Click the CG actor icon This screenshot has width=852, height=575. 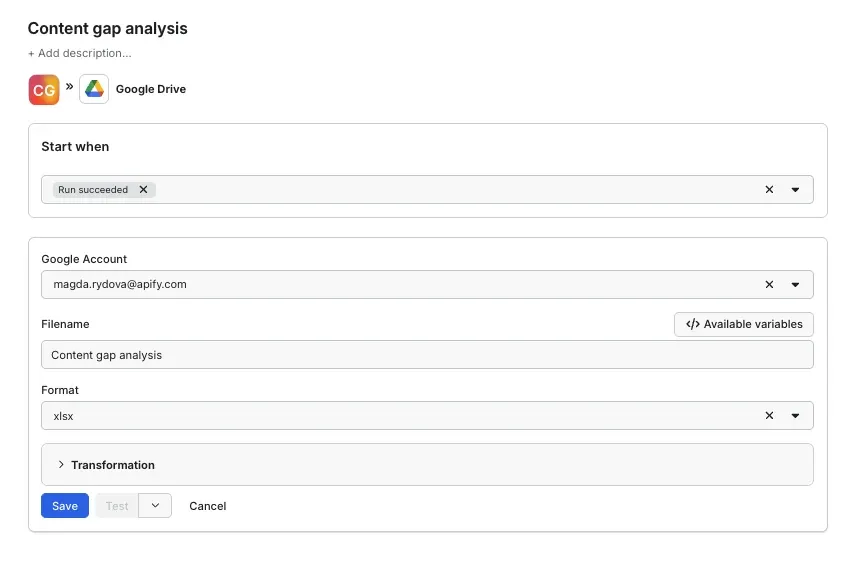(44, 90)
